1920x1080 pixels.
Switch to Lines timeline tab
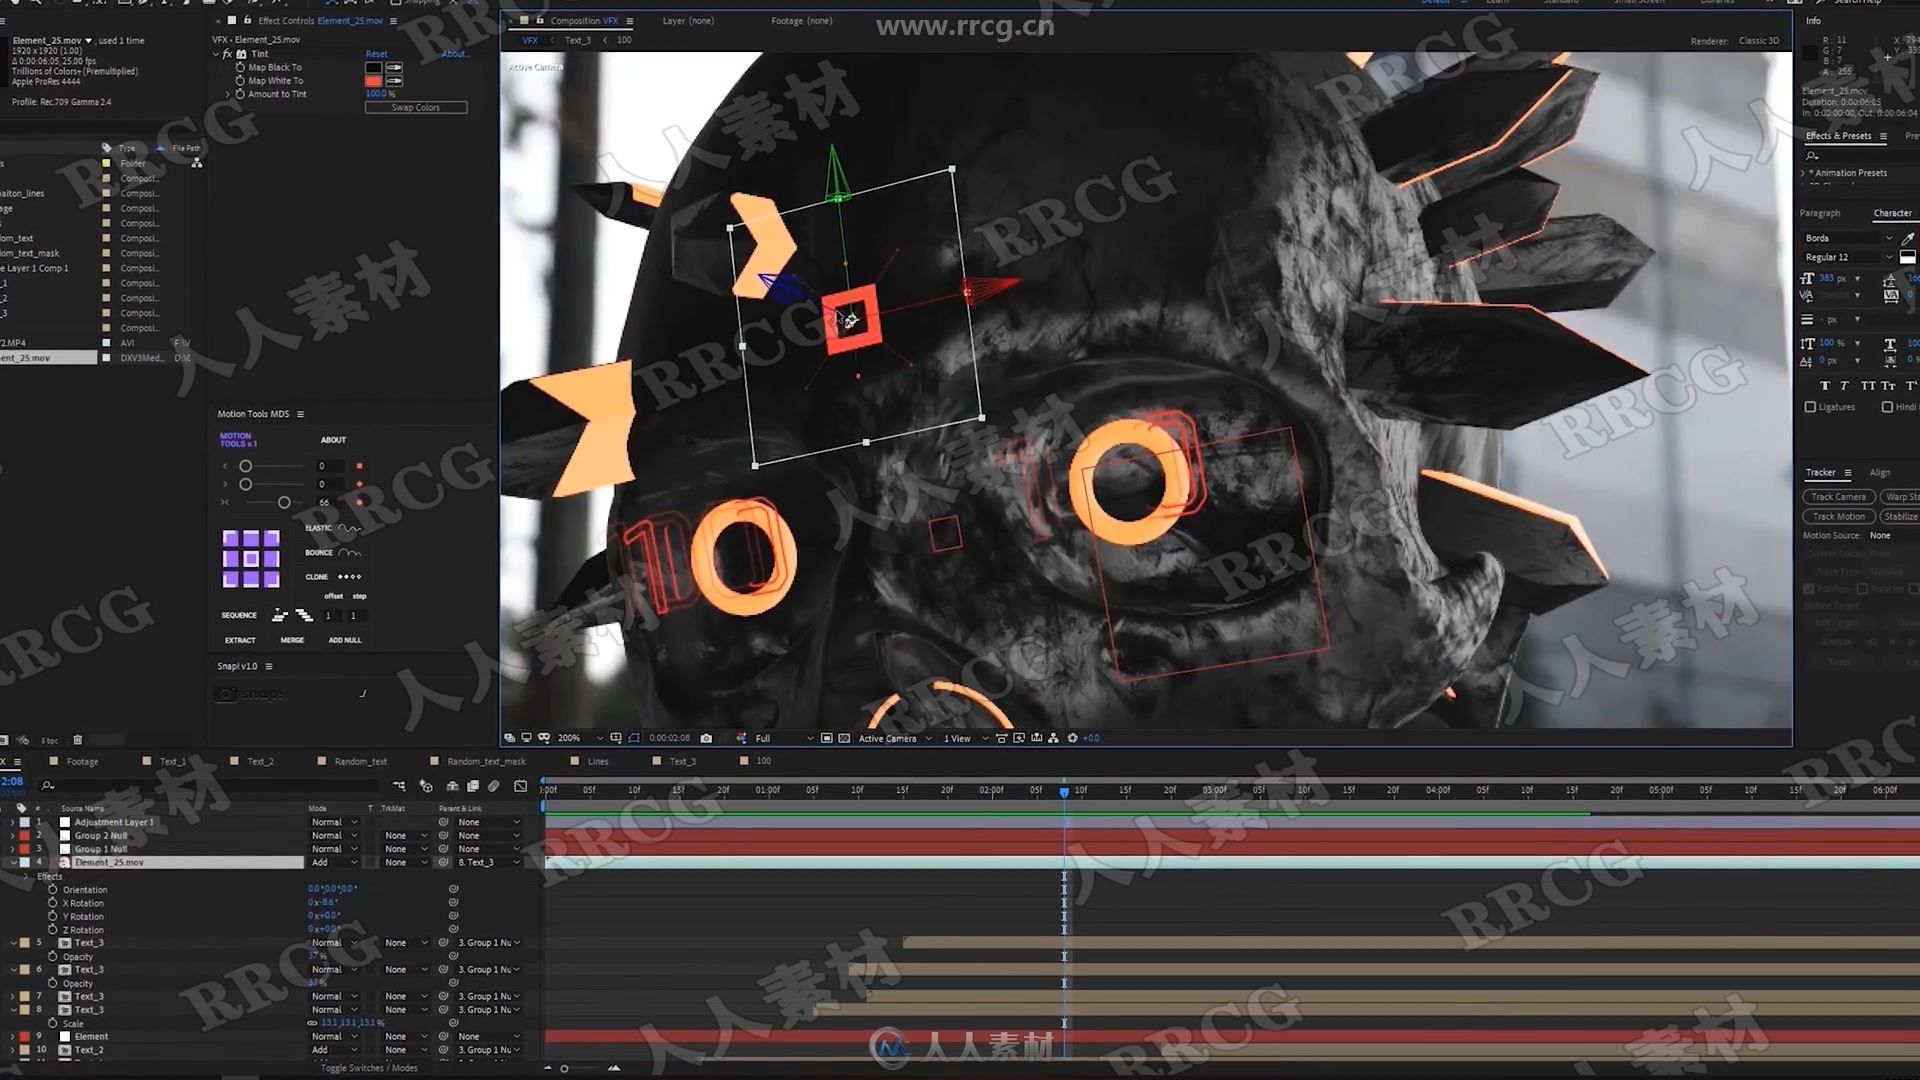tap(598, 761)
